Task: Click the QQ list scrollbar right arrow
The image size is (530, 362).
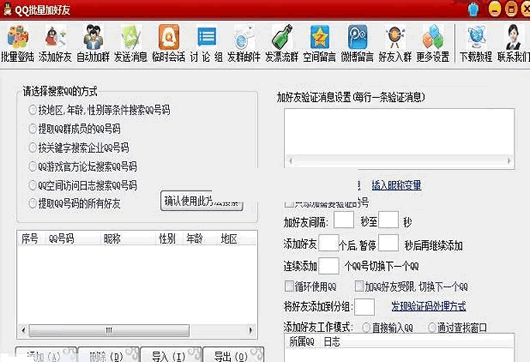Action: [251, 330]
